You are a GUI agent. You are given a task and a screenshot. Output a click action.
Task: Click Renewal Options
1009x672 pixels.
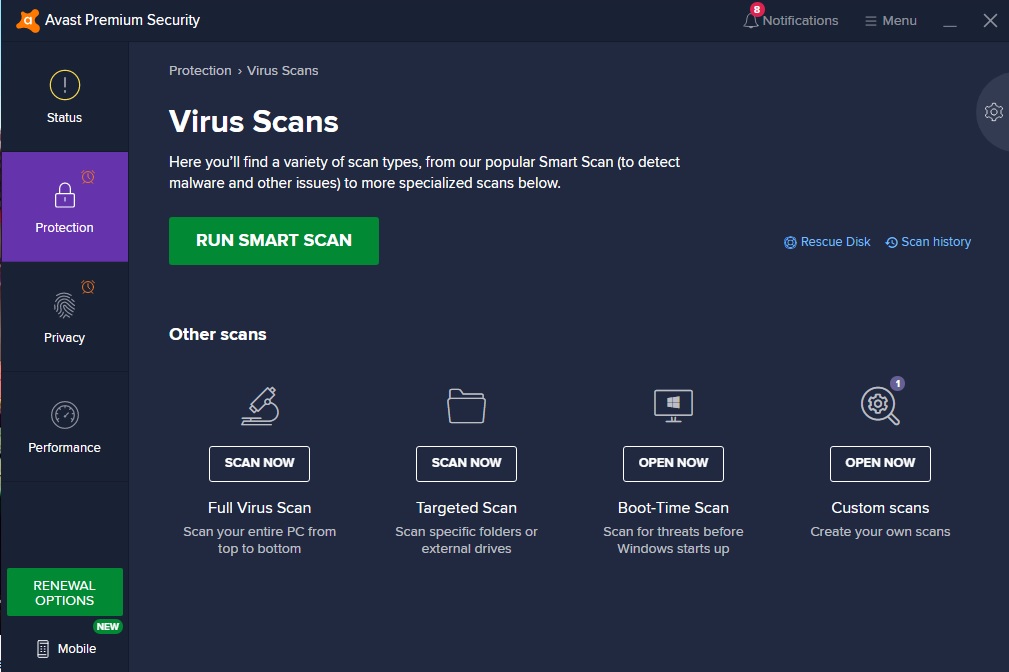click(x=64, y=591)
